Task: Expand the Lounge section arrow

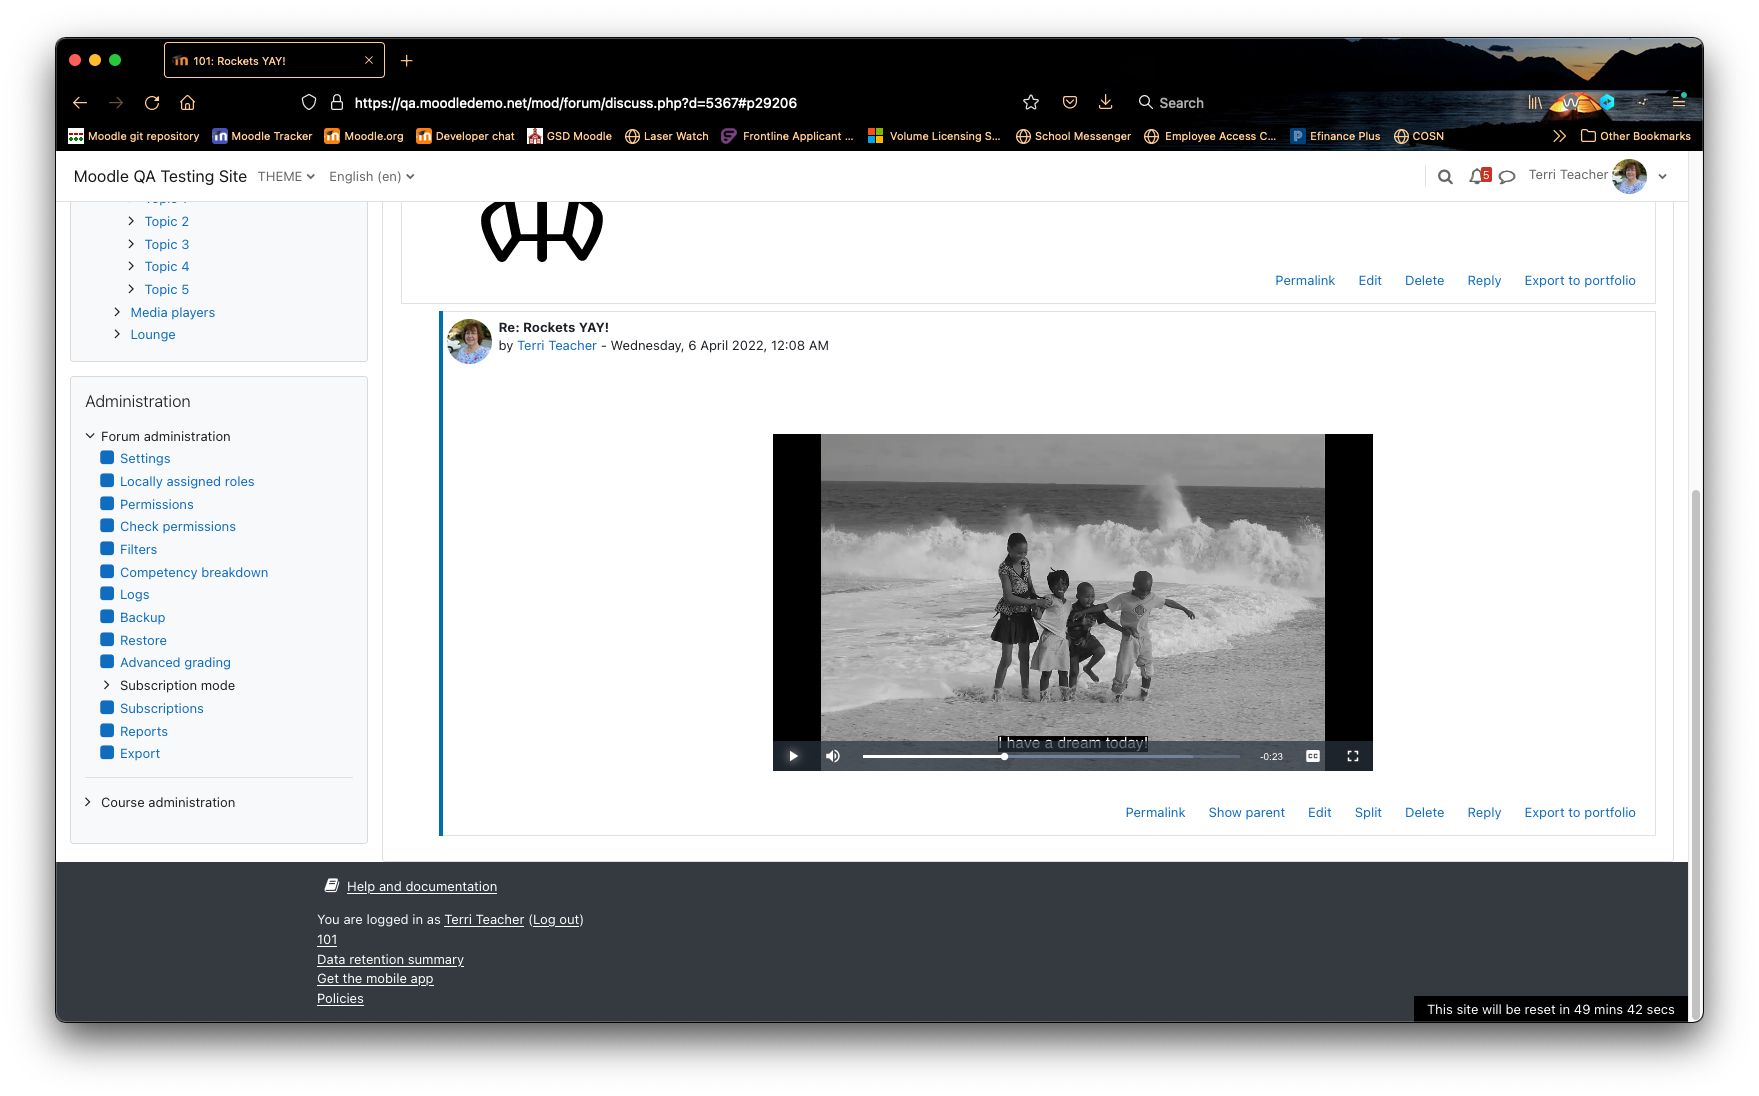Action: point(117,334)
